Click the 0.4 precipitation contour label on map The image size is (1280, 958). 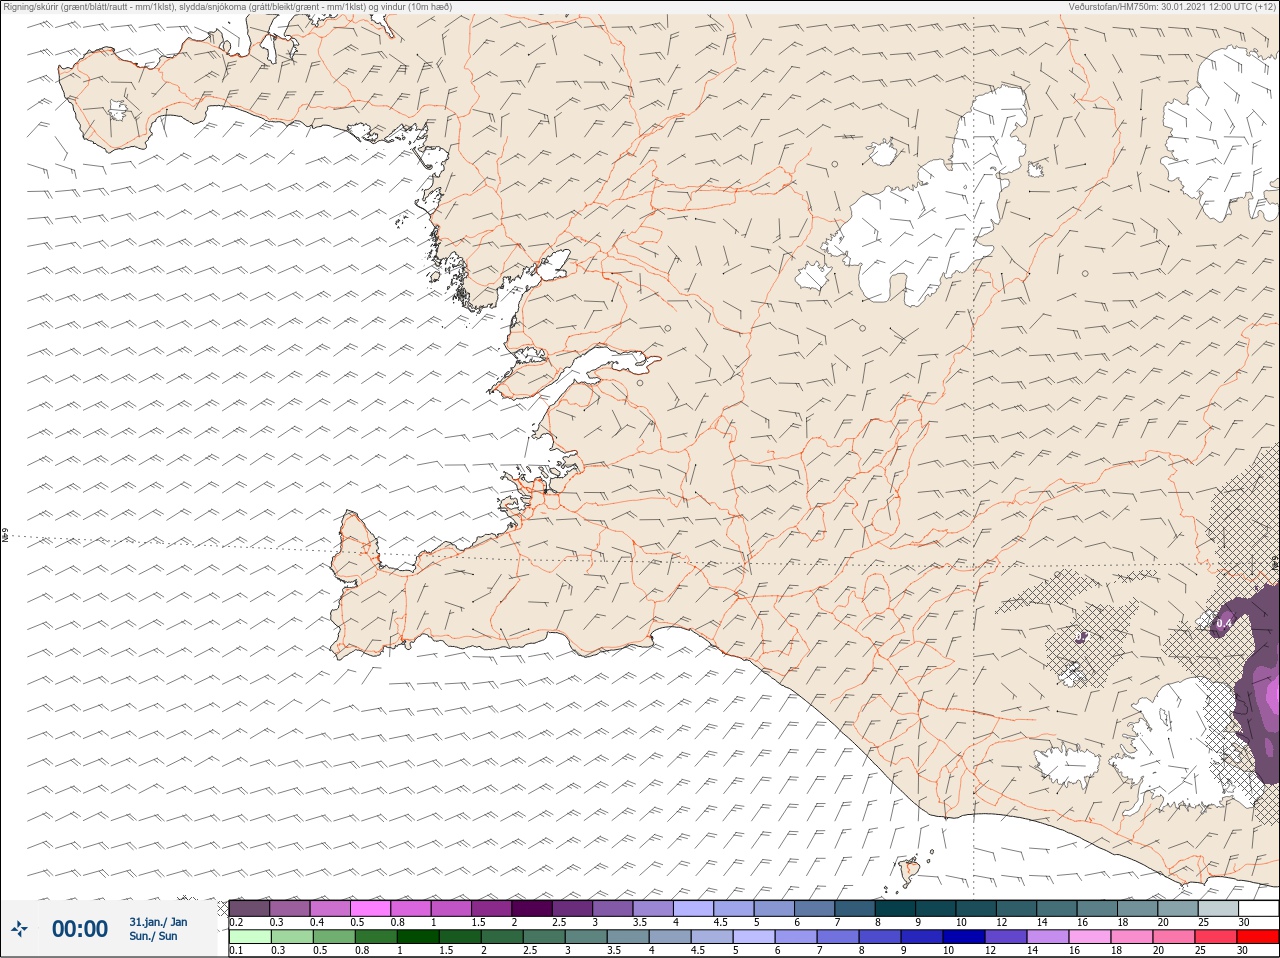1224,623
